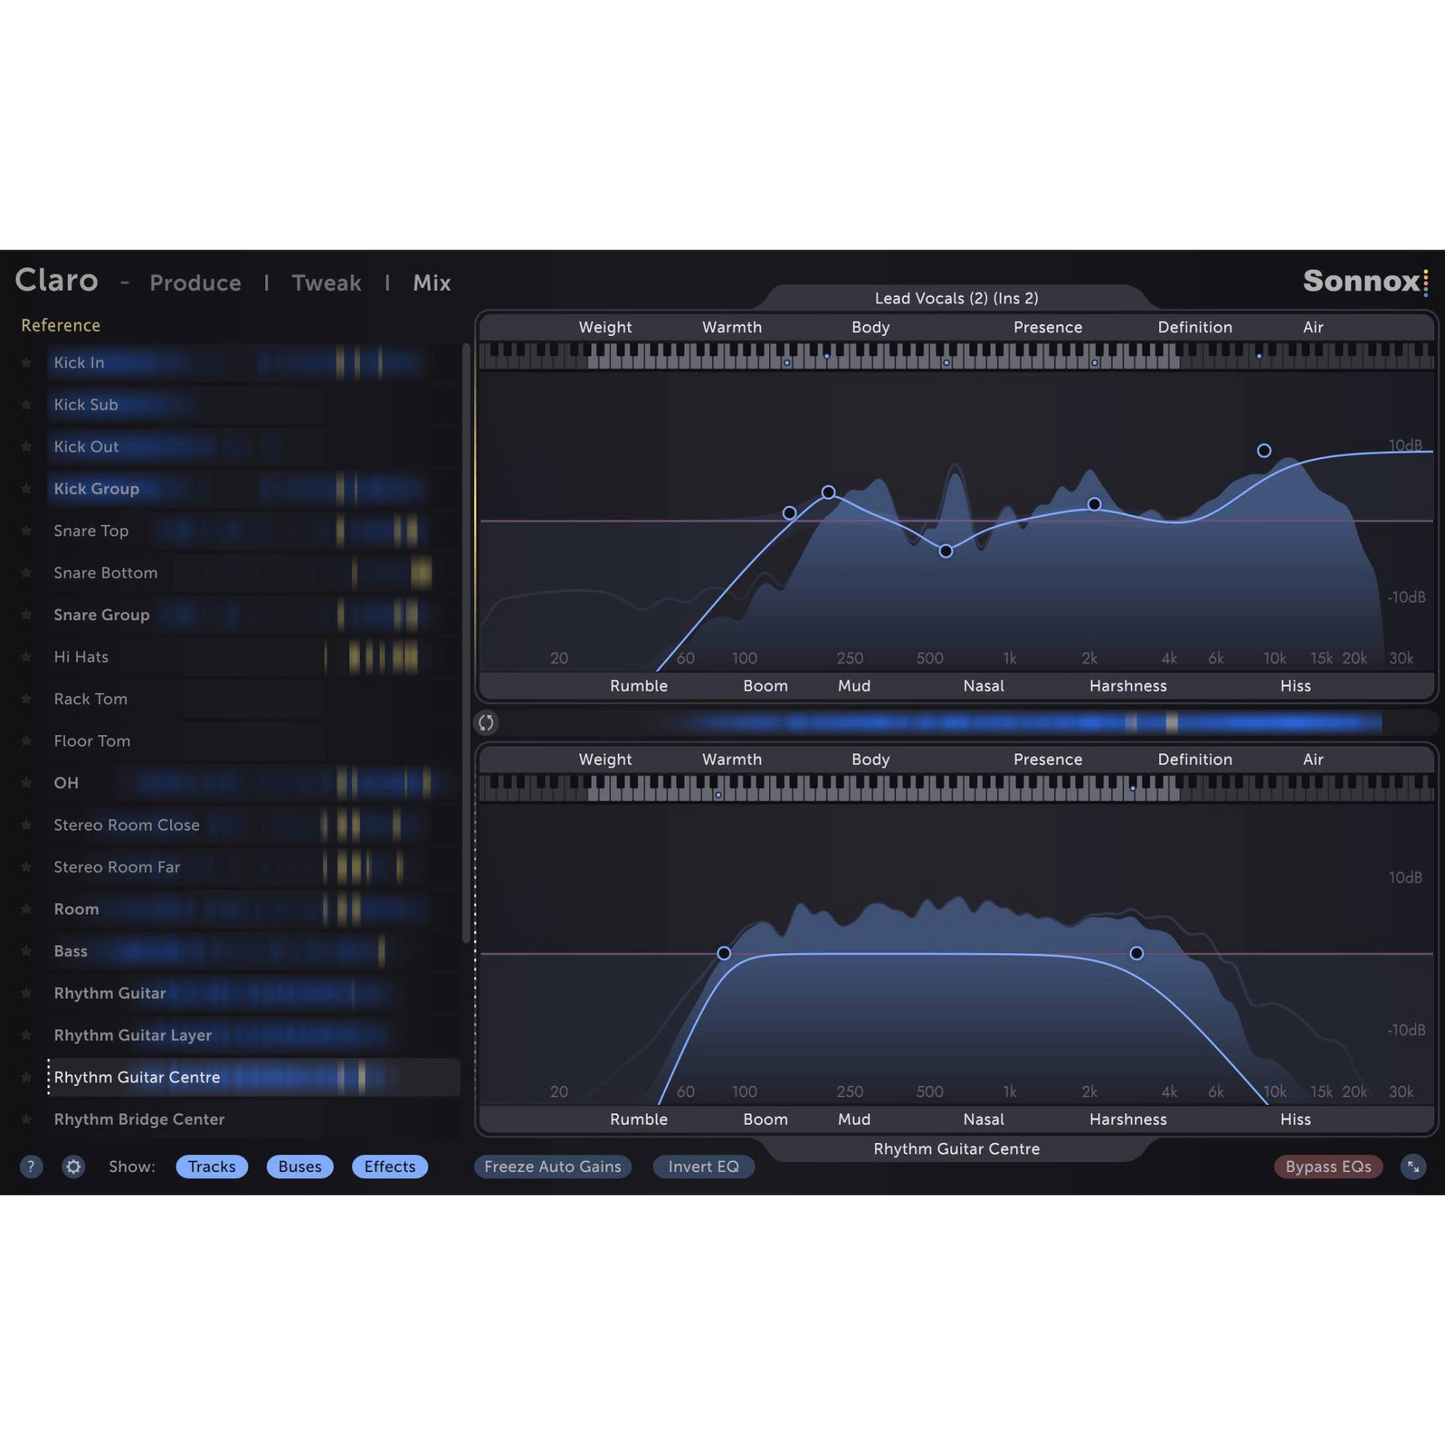The width and height of the screenshot is (1445, 1445).
Task: Click the Sonnox logo
Action: [x=1364, y=282]
